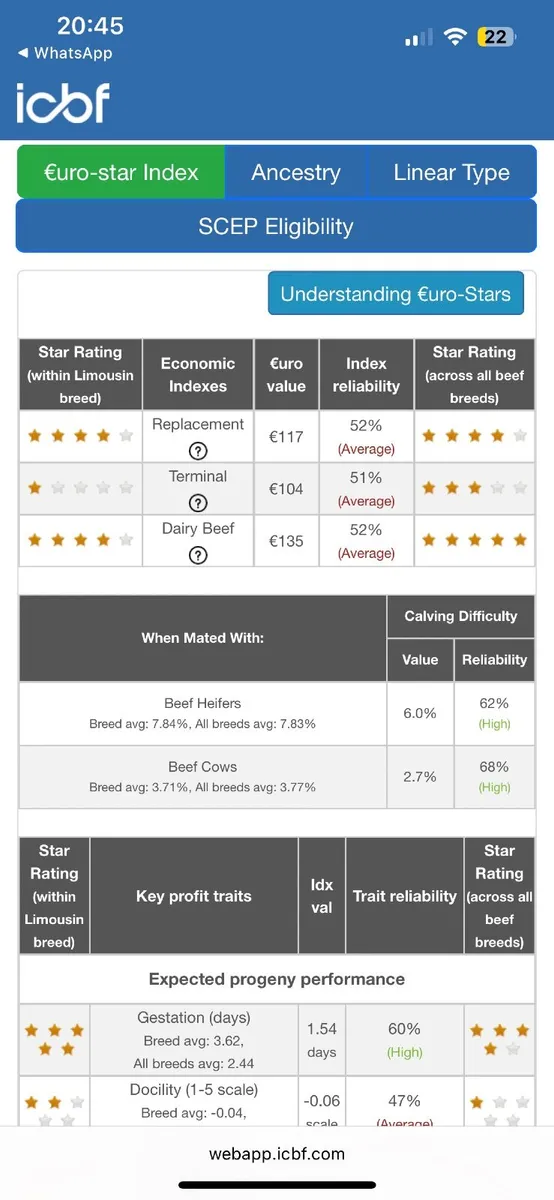Open the Understanding €uro-Stars guide
The image size is (554, 1200).
click(x=396, y=294)
